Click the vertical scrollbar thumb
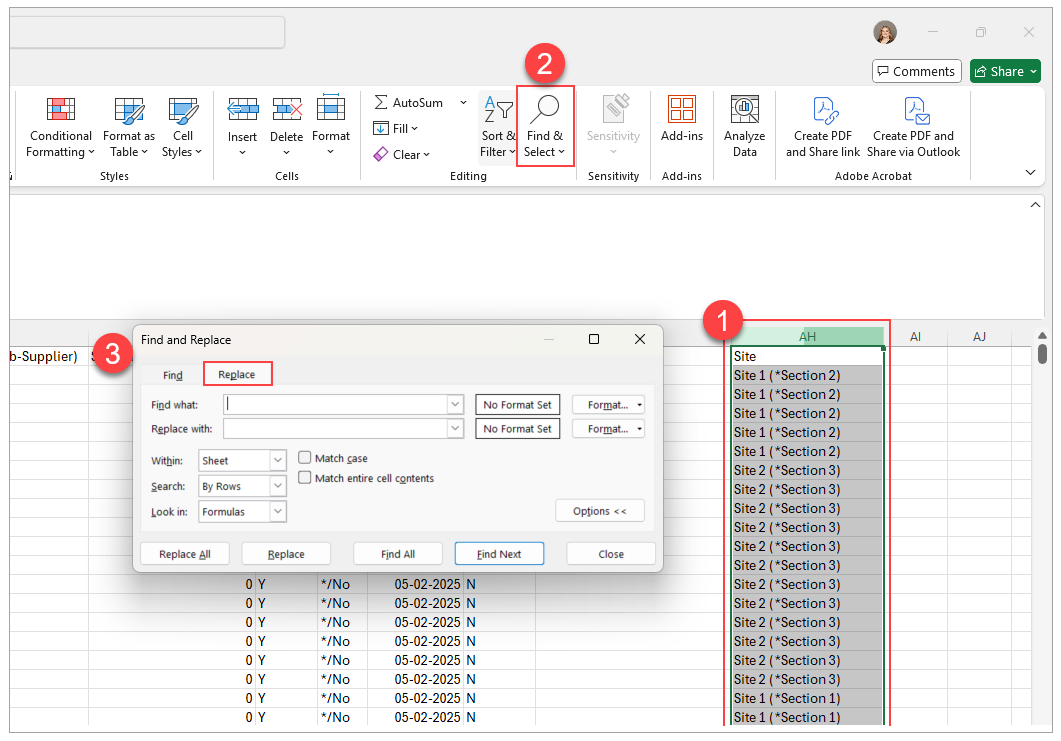The width and height of the screenshot is (1061, 741). [x=1043, y=353]
